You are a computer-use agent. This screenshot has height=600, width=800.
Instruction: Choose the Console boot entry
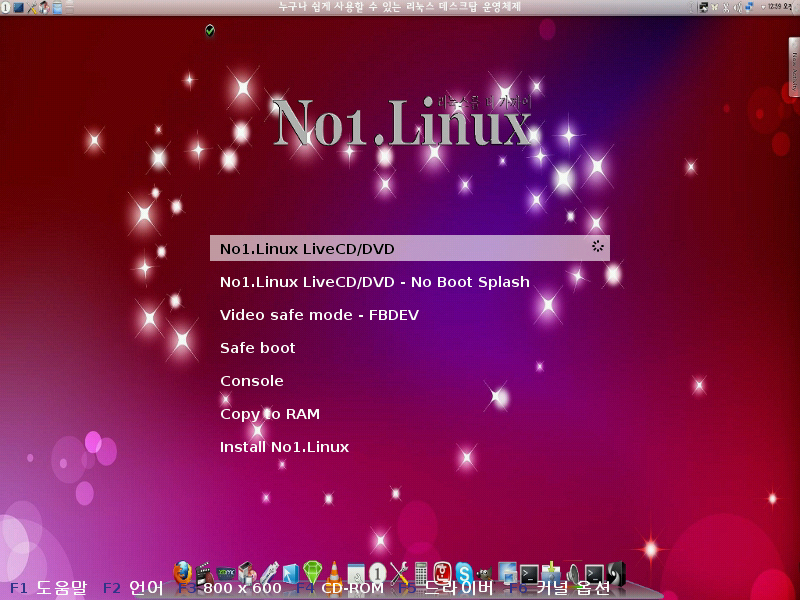(x=252, y=381)
